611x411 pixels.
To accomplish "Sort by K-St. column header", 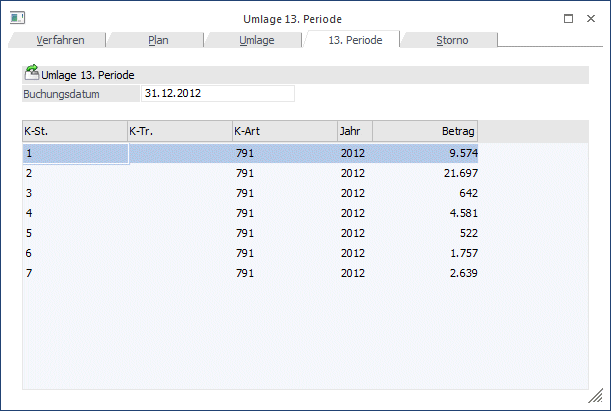I will point(74,131).
